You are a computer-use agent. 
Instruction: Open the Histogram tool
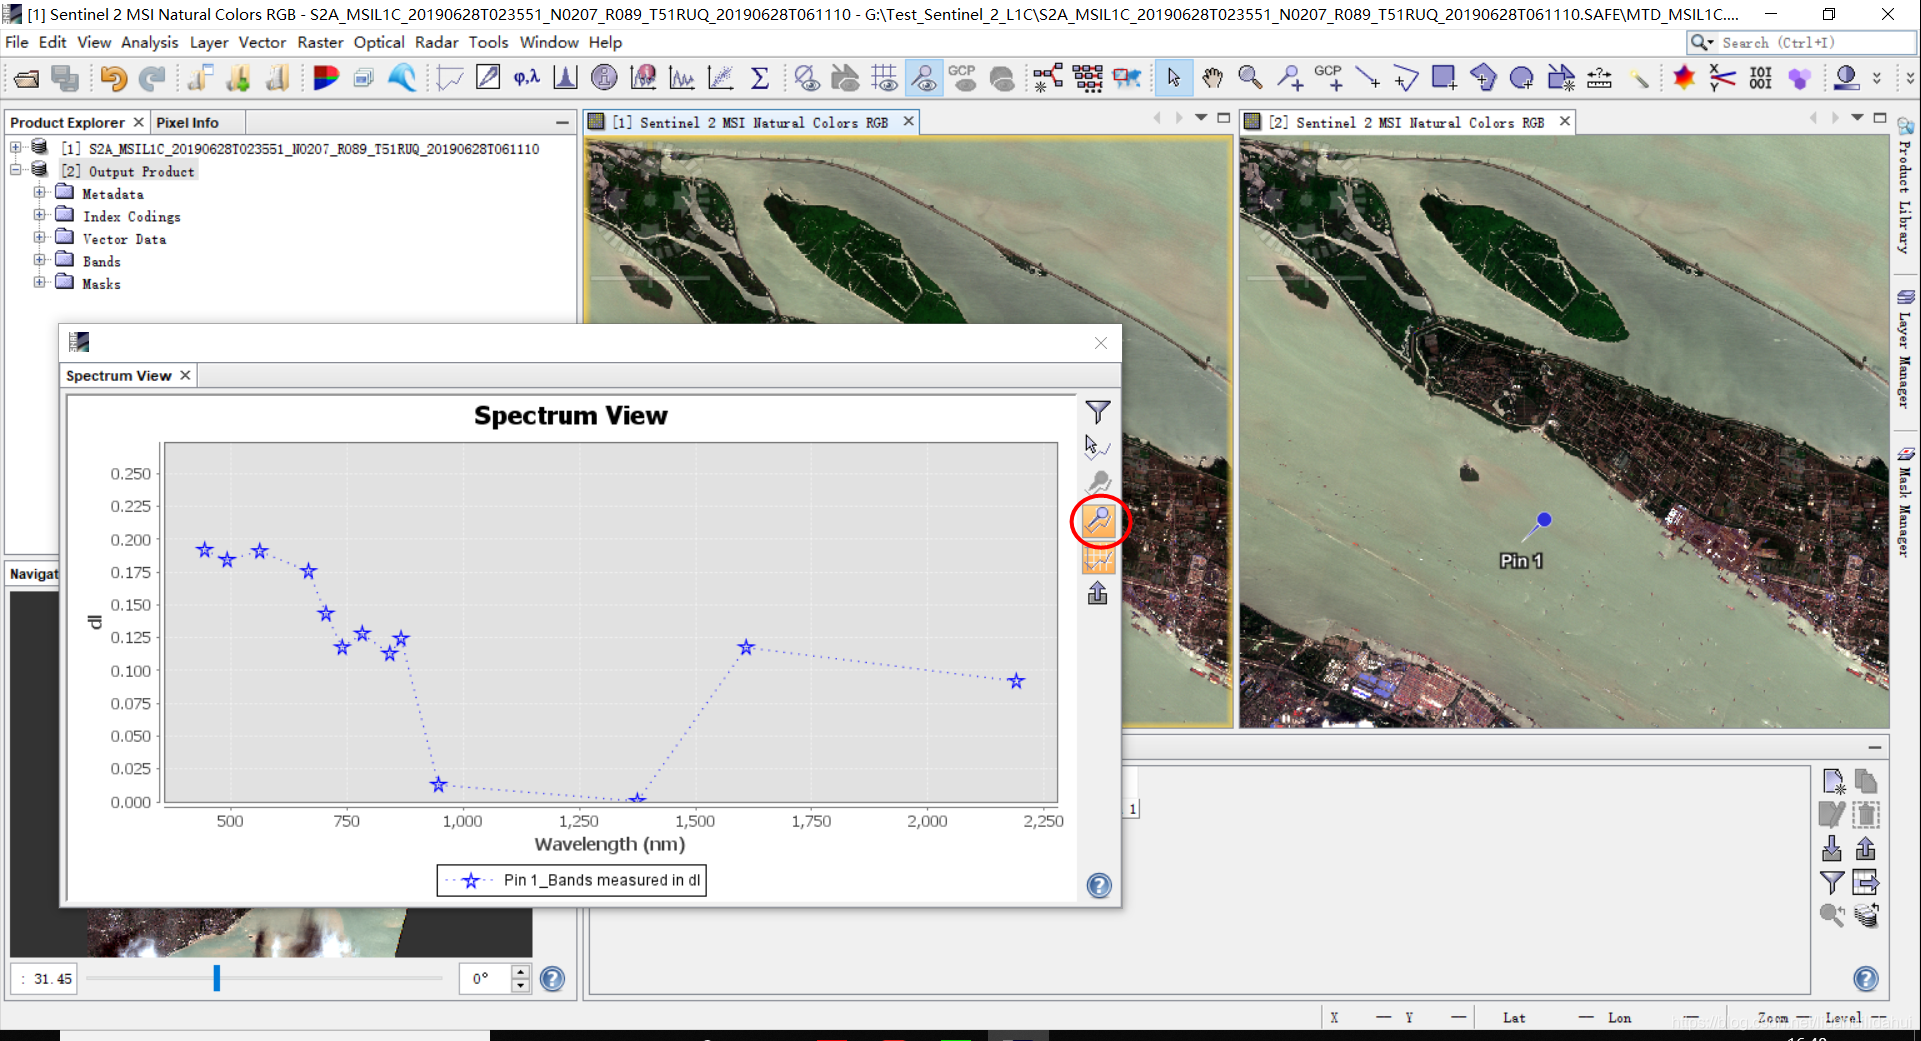tap(565, 78)
